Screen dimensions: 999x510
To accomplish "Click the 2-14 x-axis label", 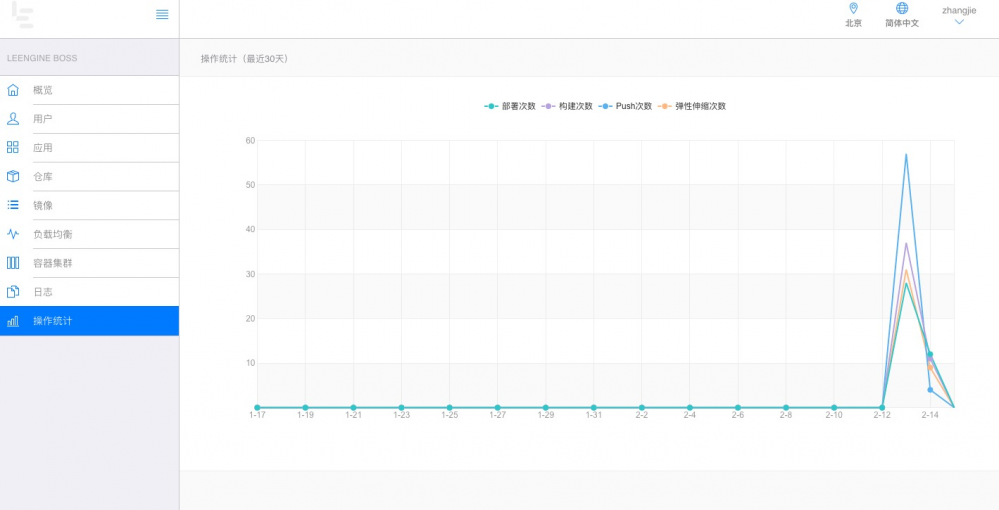I will pos(930,416).
